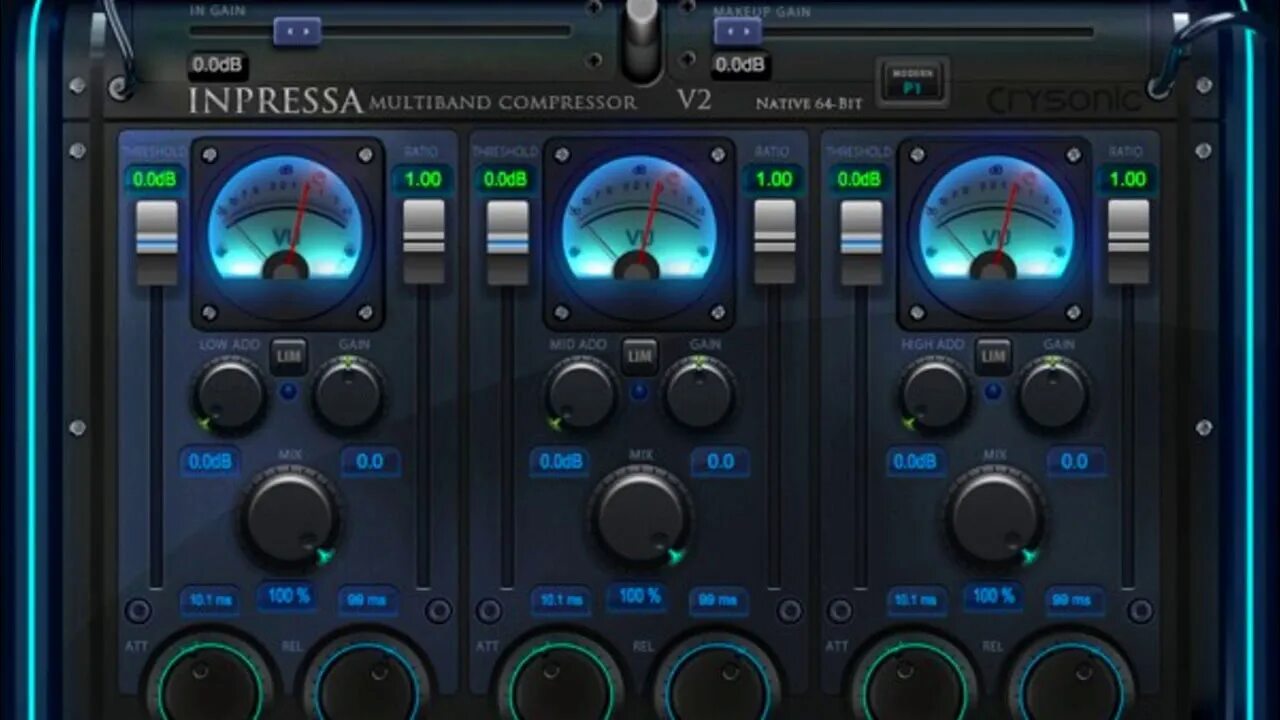The height and width of the screenshot is (720, 1280).
Task: Click the Mix knob in the Mid band
Action: [641, 516]
